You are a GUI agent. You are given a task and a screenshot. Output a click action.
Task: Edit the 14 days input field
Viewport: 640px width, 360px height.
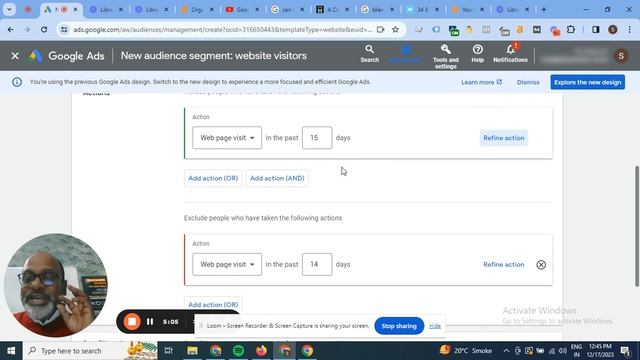pos(317,264)
